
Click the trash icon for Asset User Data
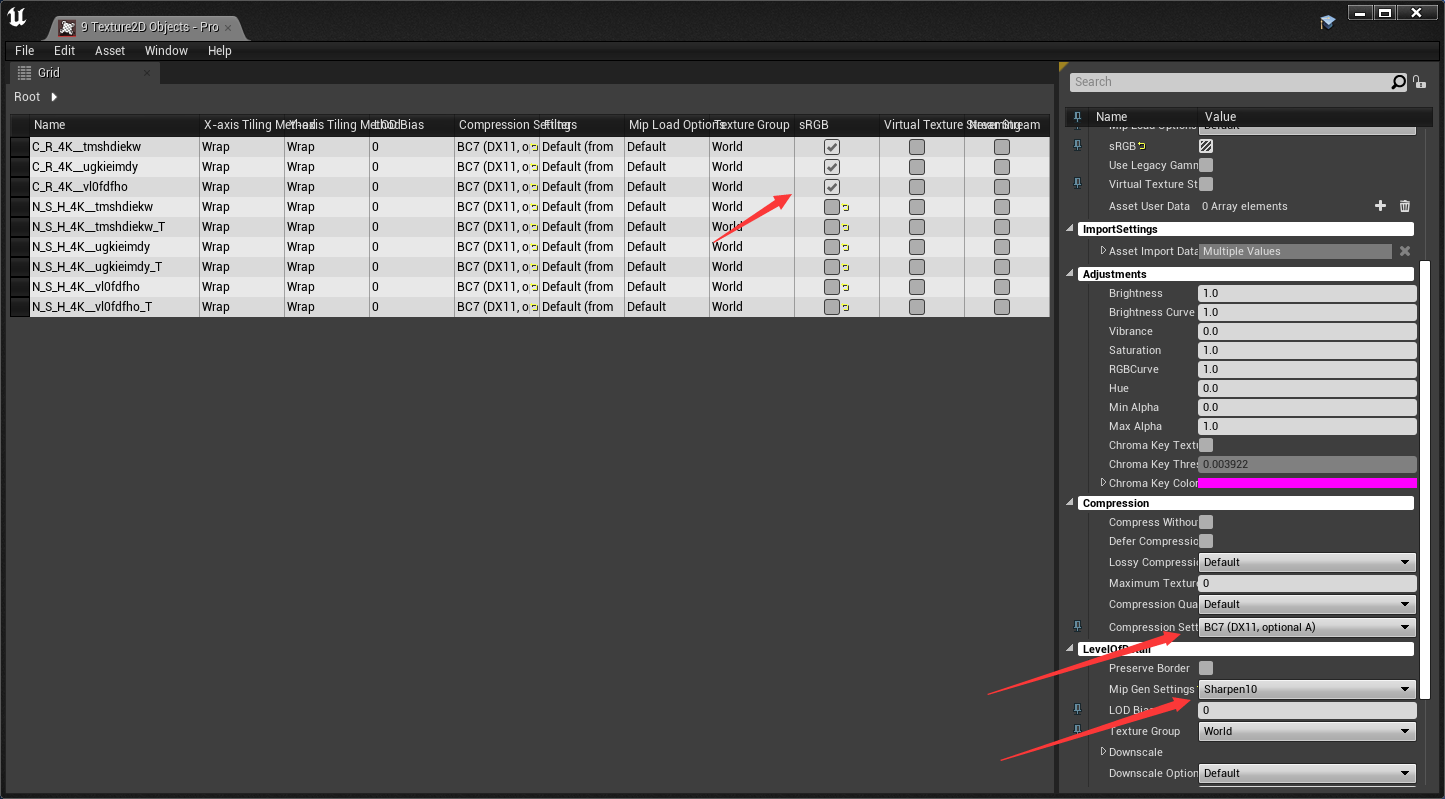pyautogui.click(x=1404, y=206)
